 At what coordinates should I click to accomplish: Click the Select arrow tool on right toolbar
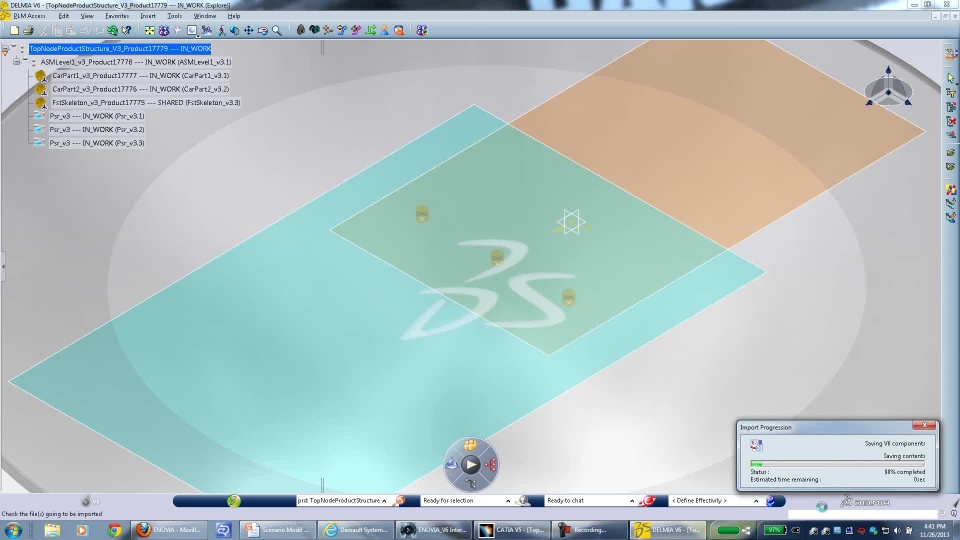[951, 78]
